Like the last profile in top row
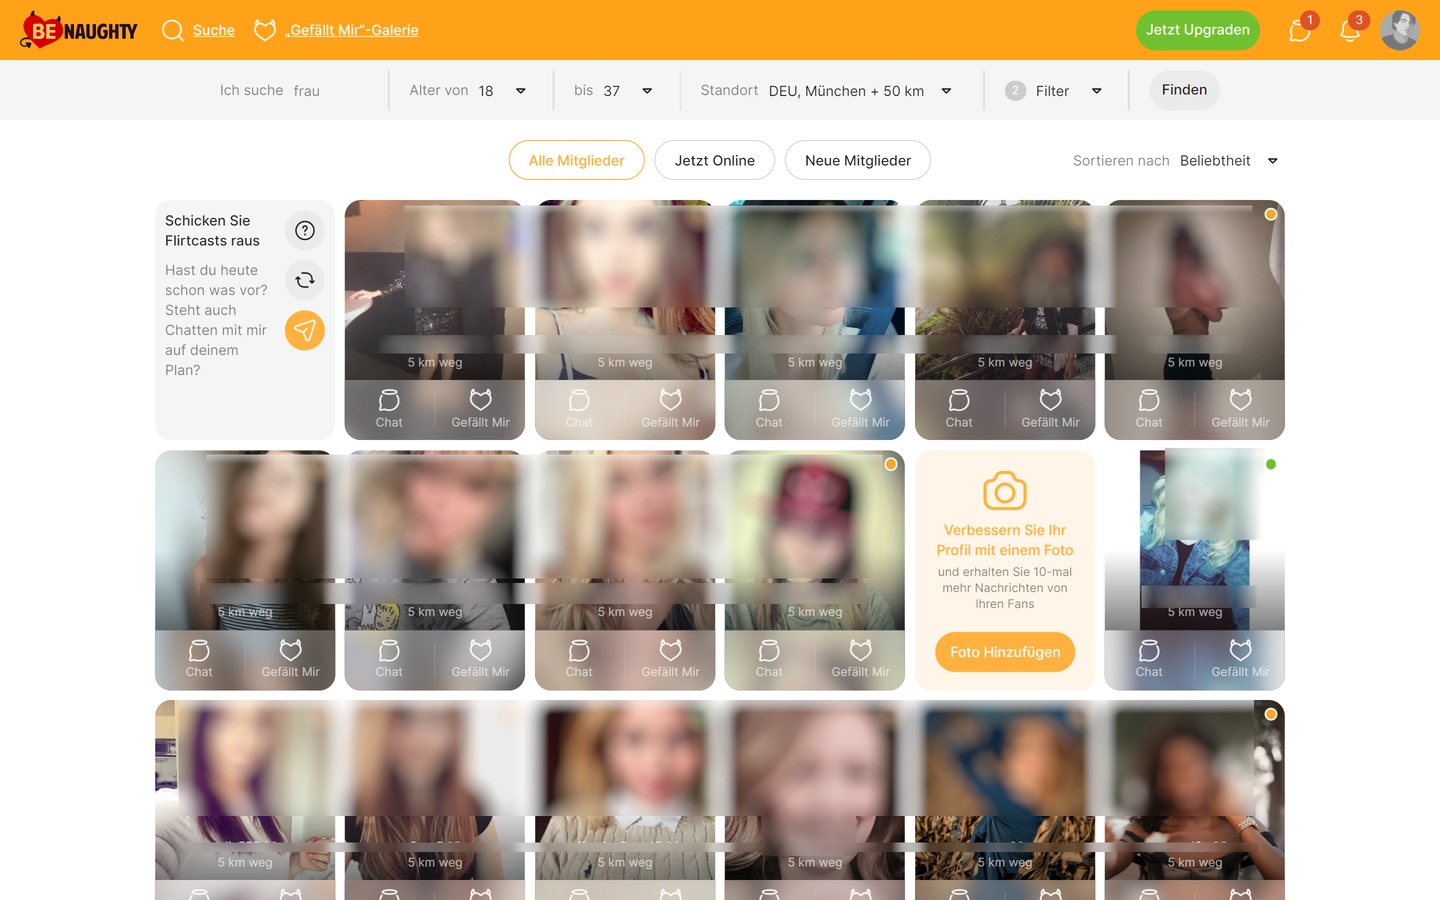The image size is (1440, 900). [1240, 408]
